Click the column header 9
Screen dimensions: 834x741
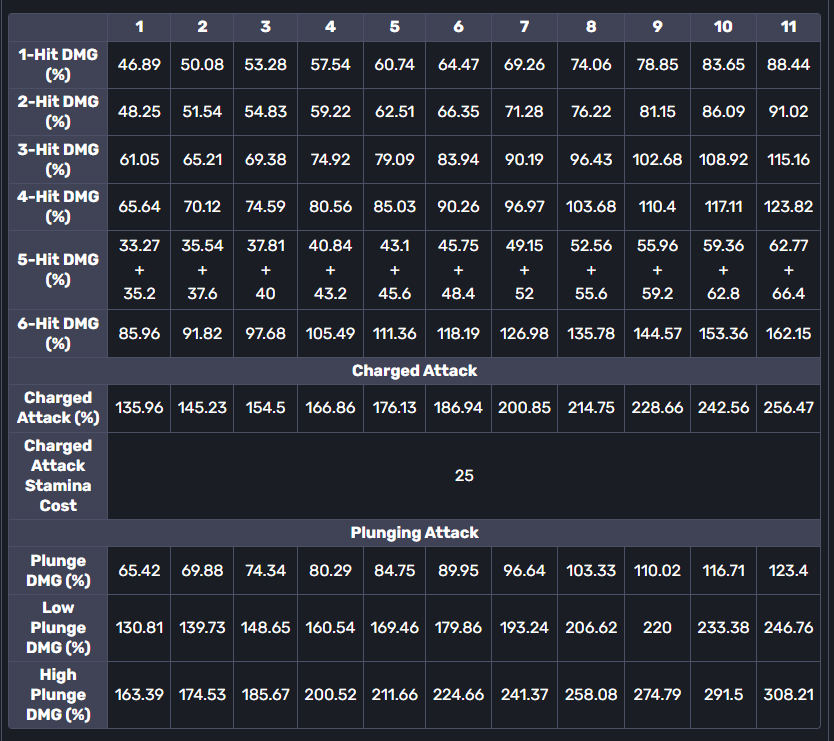tap(657, 27)
